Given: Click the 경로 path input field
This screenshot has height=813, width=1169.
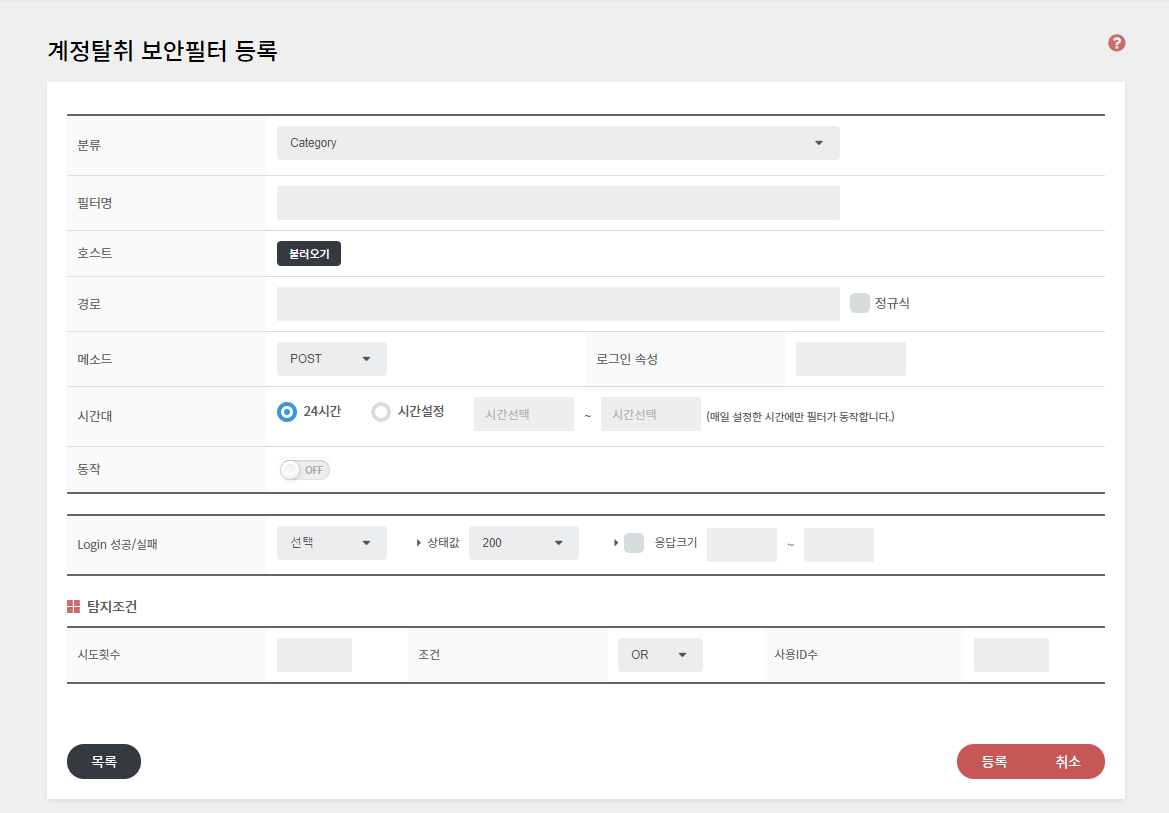Looking at the screenshot, I should tap(557, 304).
